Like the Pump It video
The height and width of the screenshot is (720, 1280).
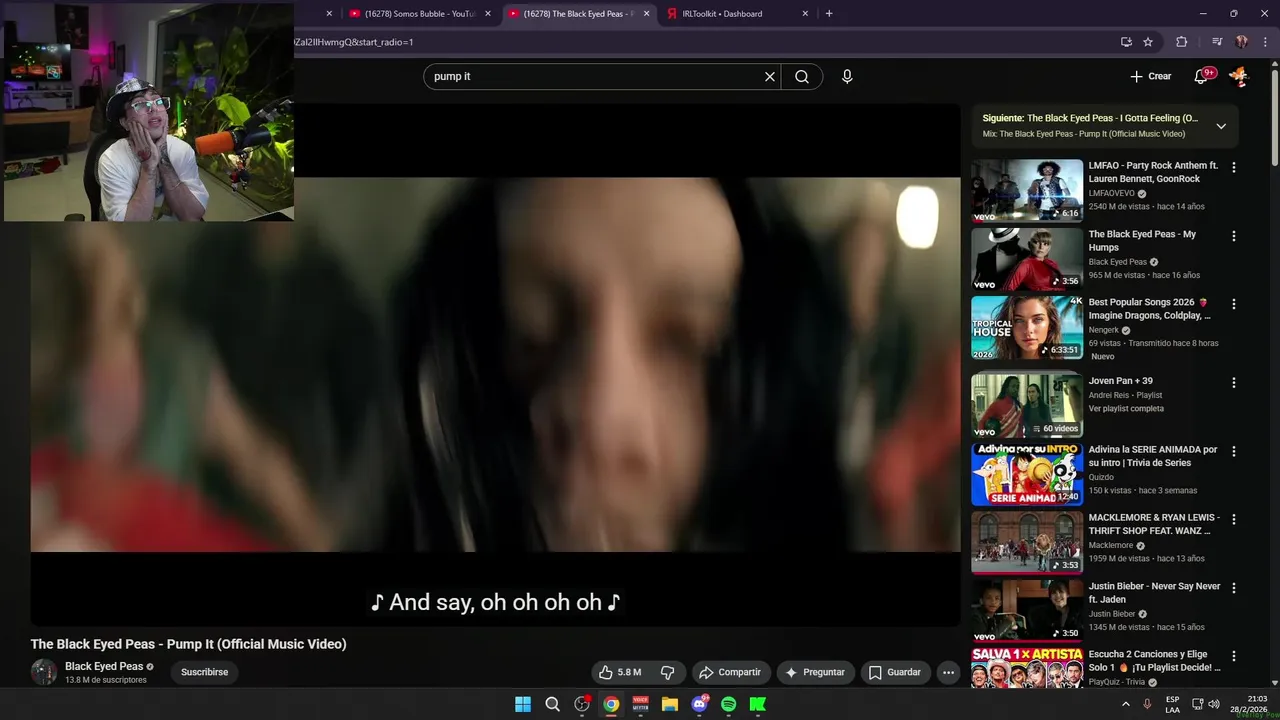(620, 673)
